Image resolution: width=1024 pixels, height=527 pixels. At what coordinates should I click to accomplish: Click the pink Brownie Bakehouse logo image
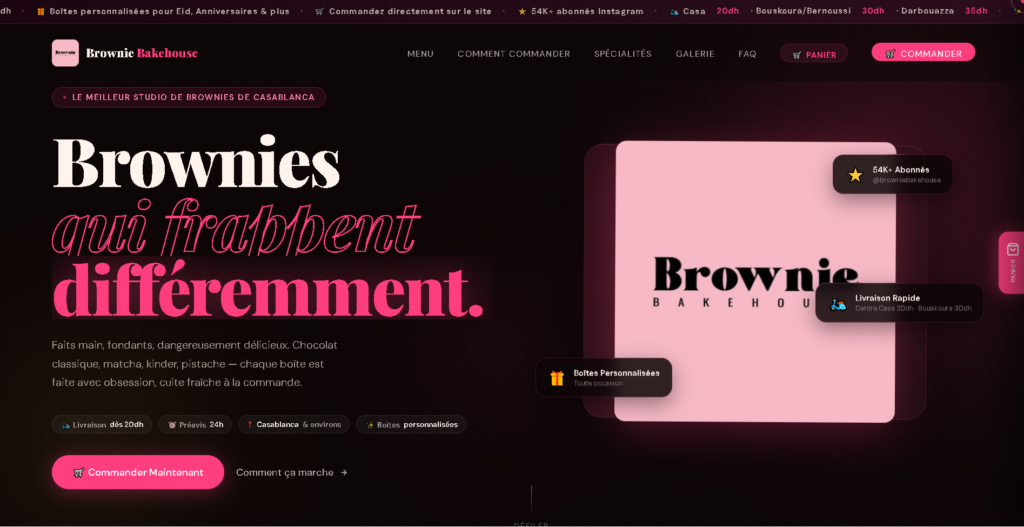(754, 281)
